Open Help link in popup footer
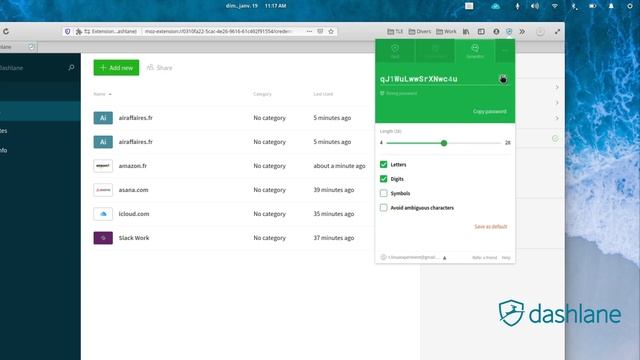640x360 pixels. (506, 258)
